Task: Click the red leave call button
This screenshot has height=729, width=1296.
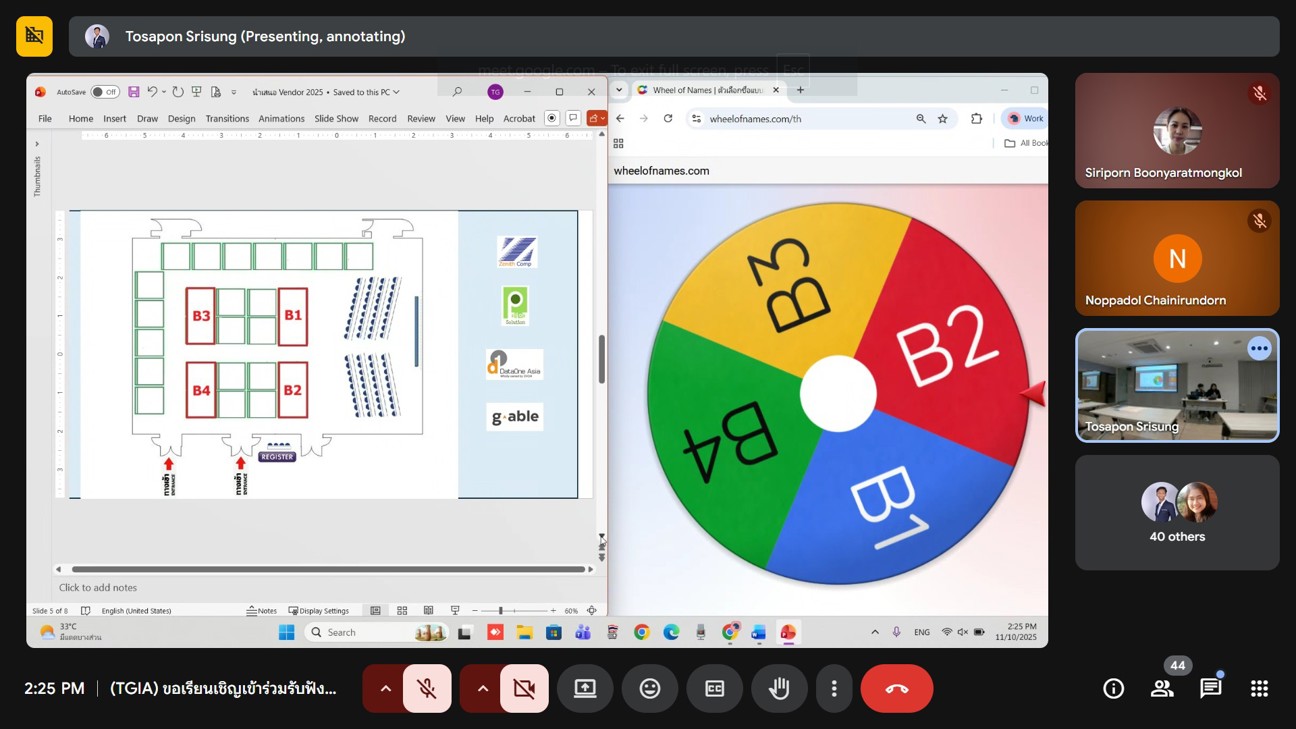Action: tap(897, 689)
